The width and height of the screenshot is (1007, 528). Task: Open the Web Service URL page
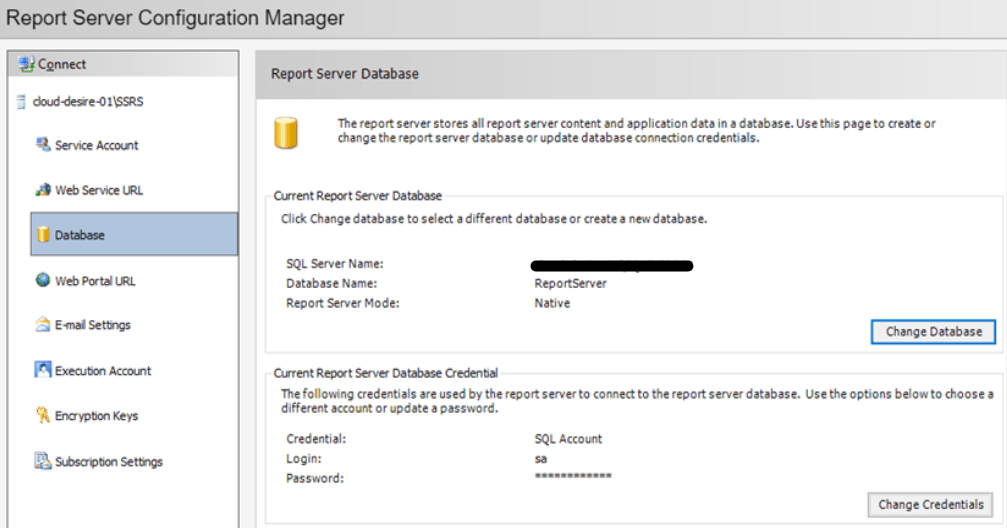(x=100, y=190)
